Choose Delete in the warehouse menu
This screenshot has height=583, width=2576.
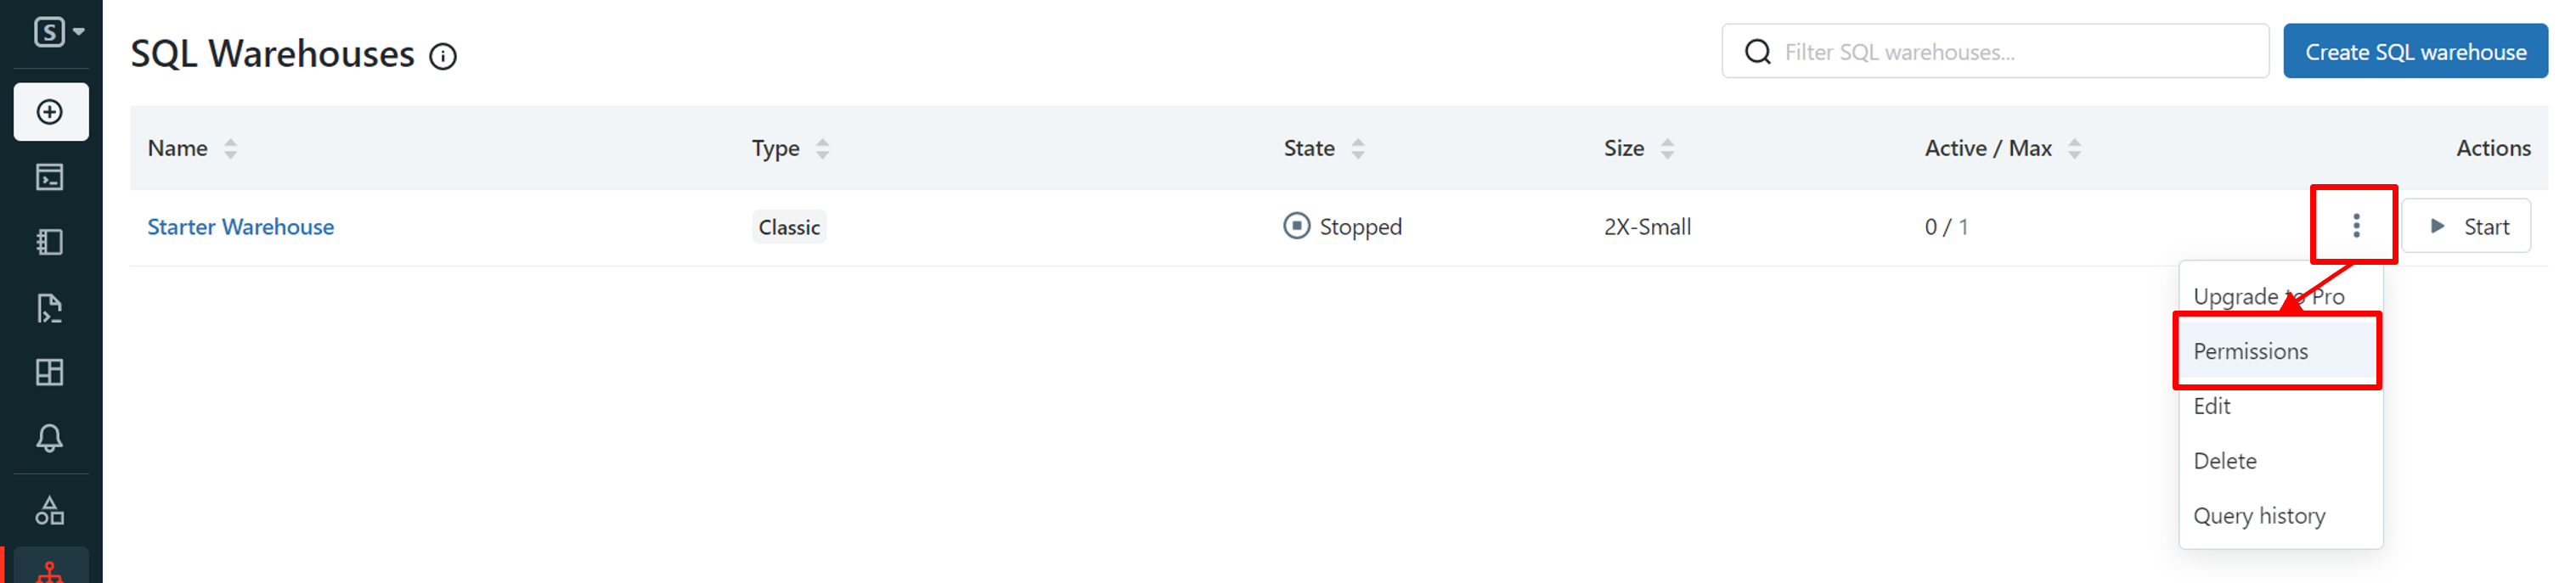pos(2225,461)
